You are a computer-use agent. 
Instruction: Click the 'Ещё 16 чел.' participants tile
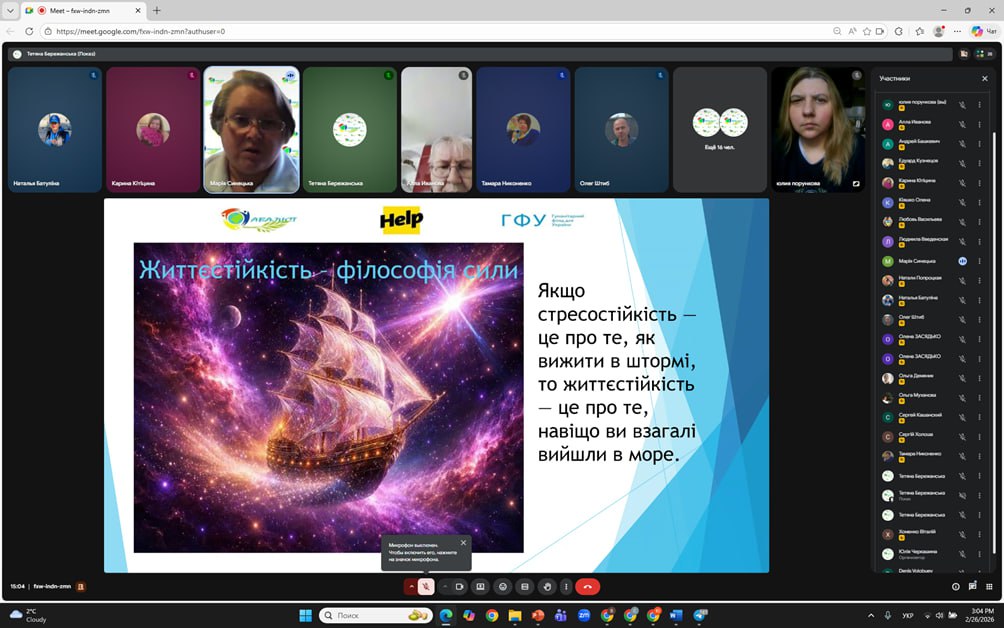[720, 129]
